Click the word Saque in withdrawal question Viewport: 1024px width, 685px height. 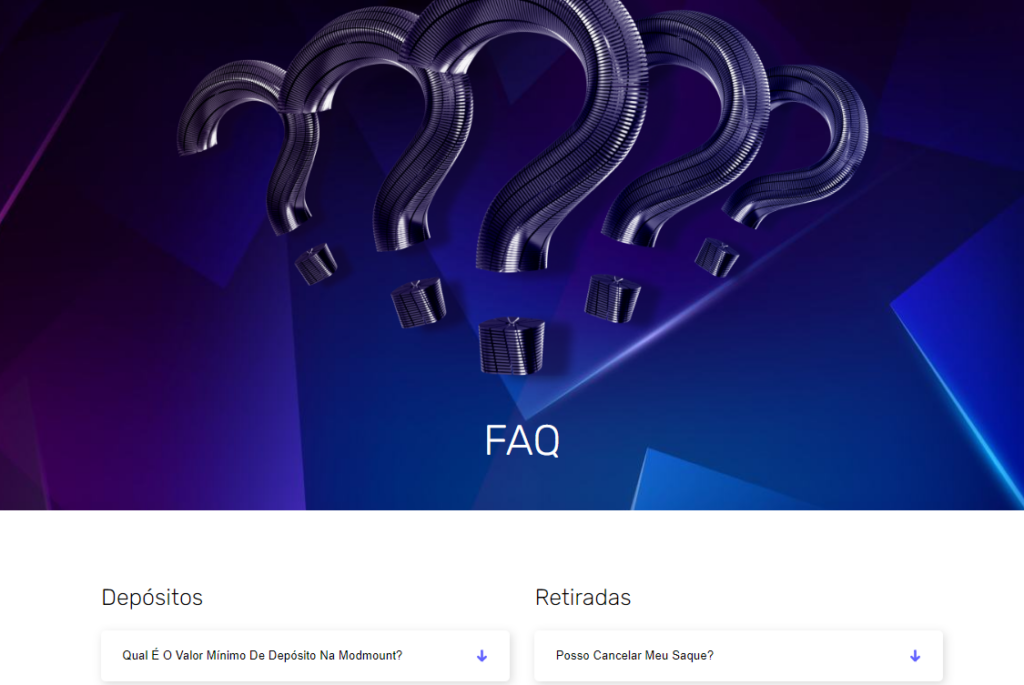click(x=694, y=656)
